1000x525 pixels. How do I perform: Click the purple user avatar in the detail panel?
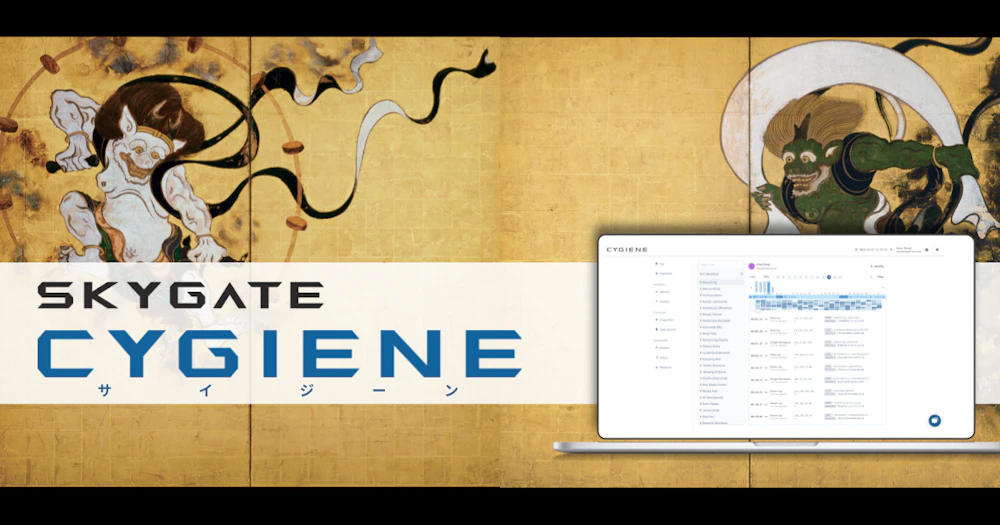point(751,266)
